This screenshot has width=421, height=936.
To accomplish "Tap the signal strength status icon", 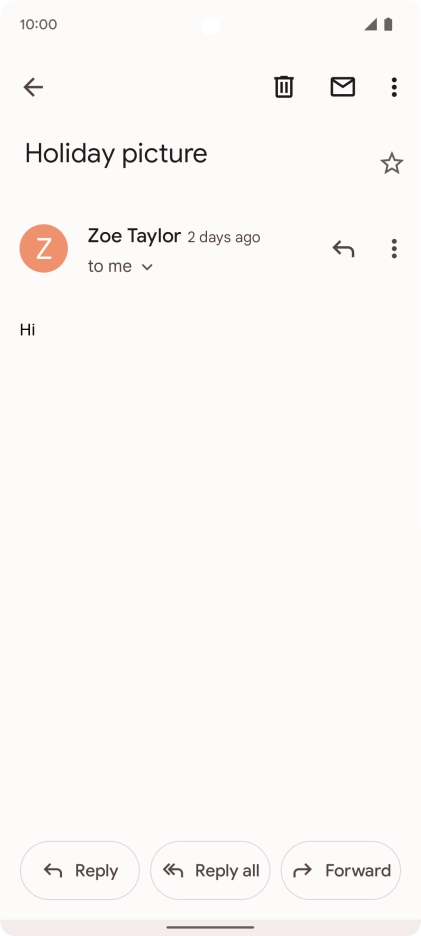I will click(370, 24).
